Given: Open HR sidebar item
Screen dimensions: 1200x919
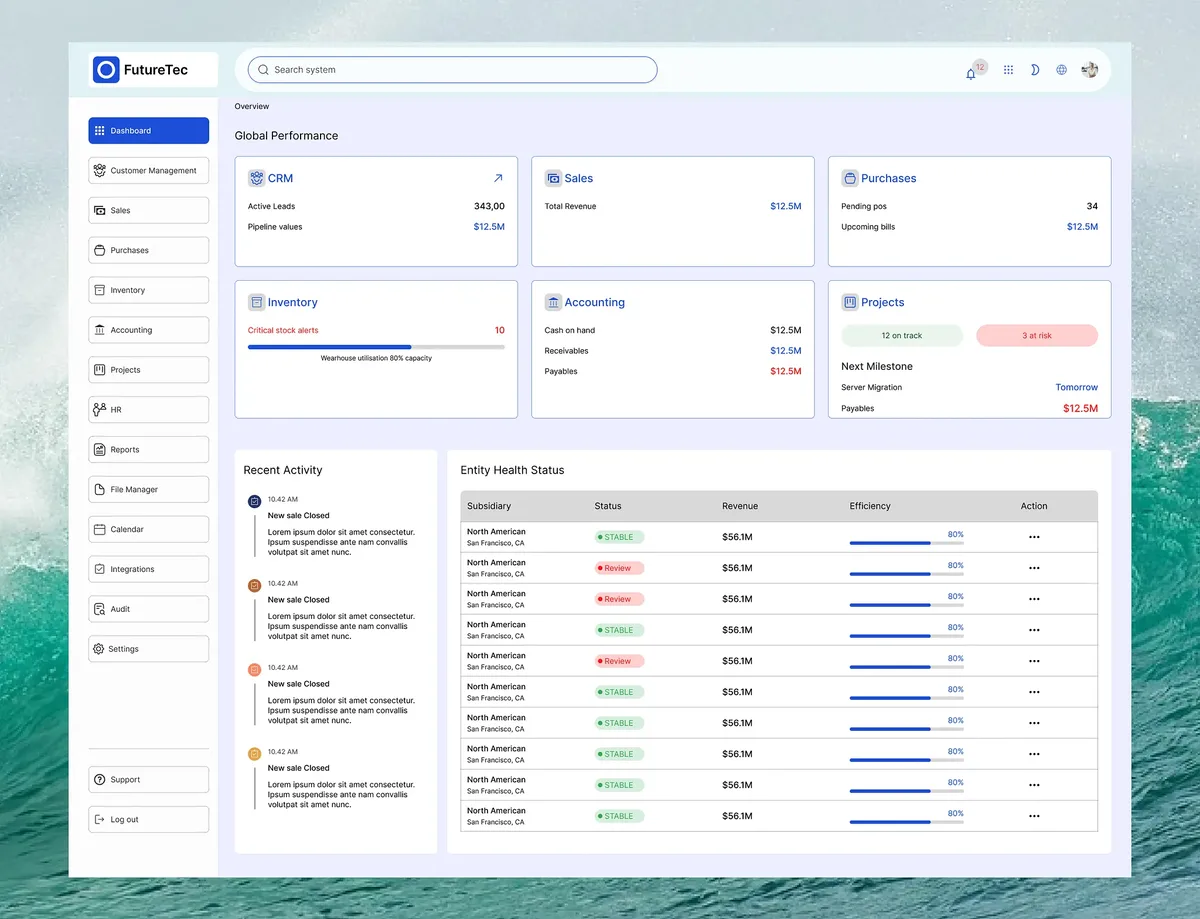Looking at the screenshot, I should pos(149,410).
